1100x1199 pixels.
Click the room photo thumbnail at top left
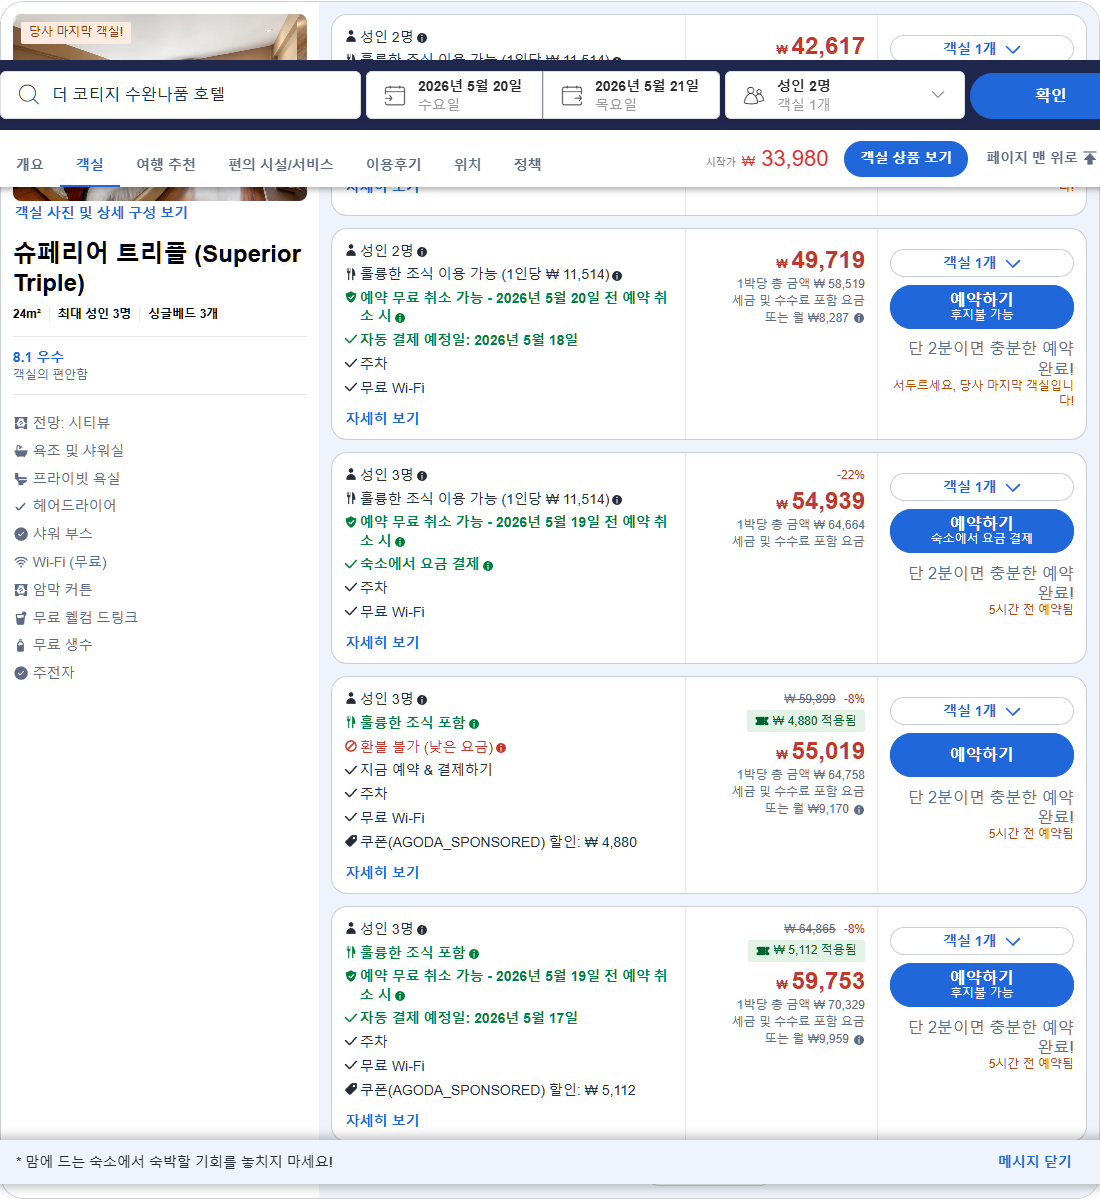[x=160, y=37]
